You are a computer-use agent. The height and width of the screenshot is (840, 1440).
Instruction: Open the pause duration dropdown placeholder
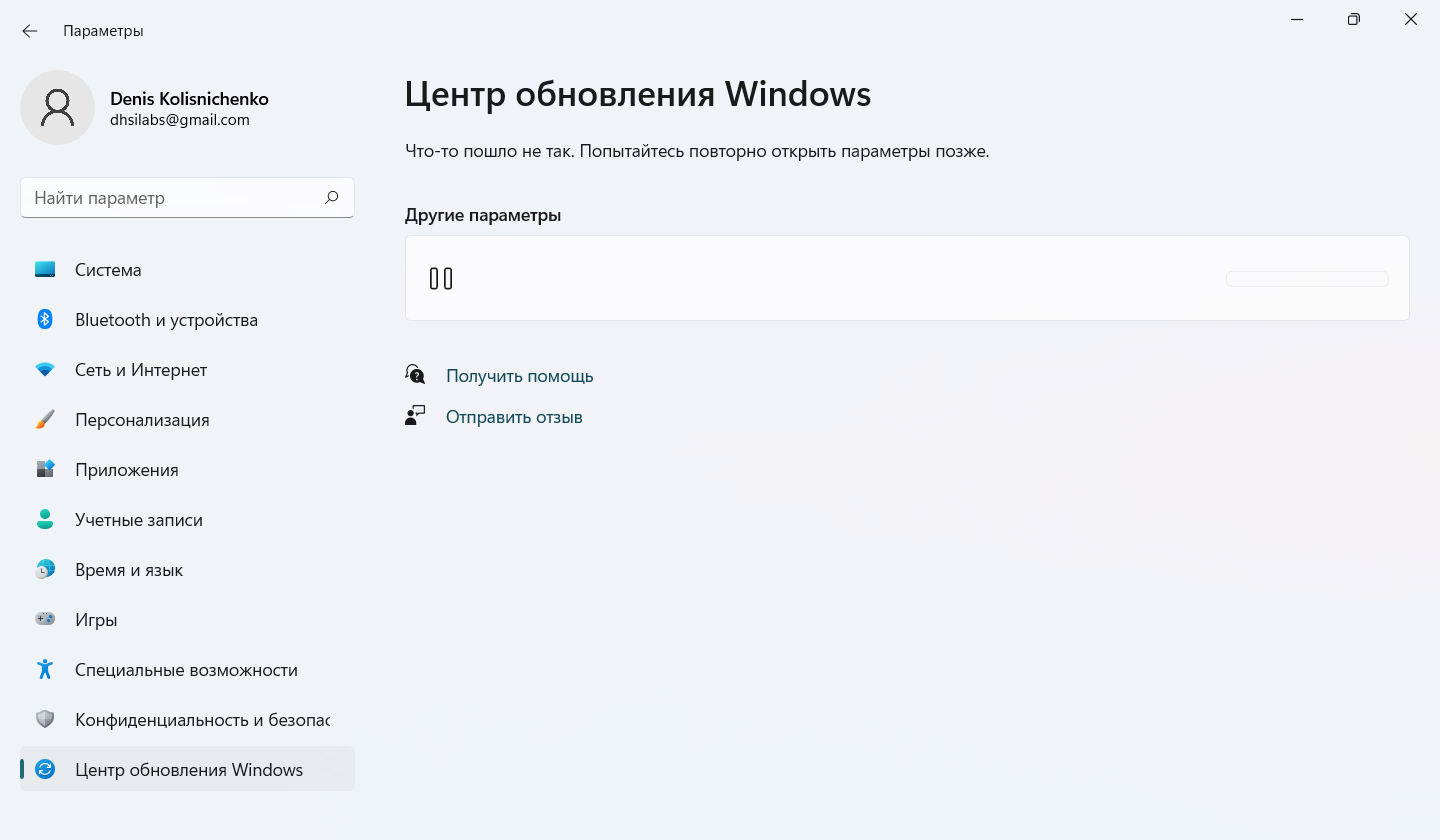pos(1306,279)
